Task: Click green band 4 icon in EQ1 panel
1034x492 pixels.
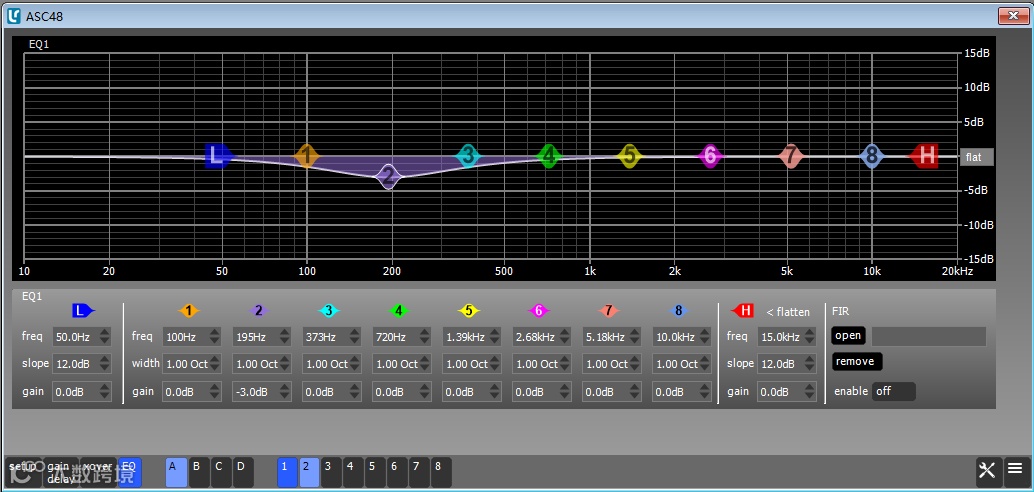Action: click(x=398, y=311)
